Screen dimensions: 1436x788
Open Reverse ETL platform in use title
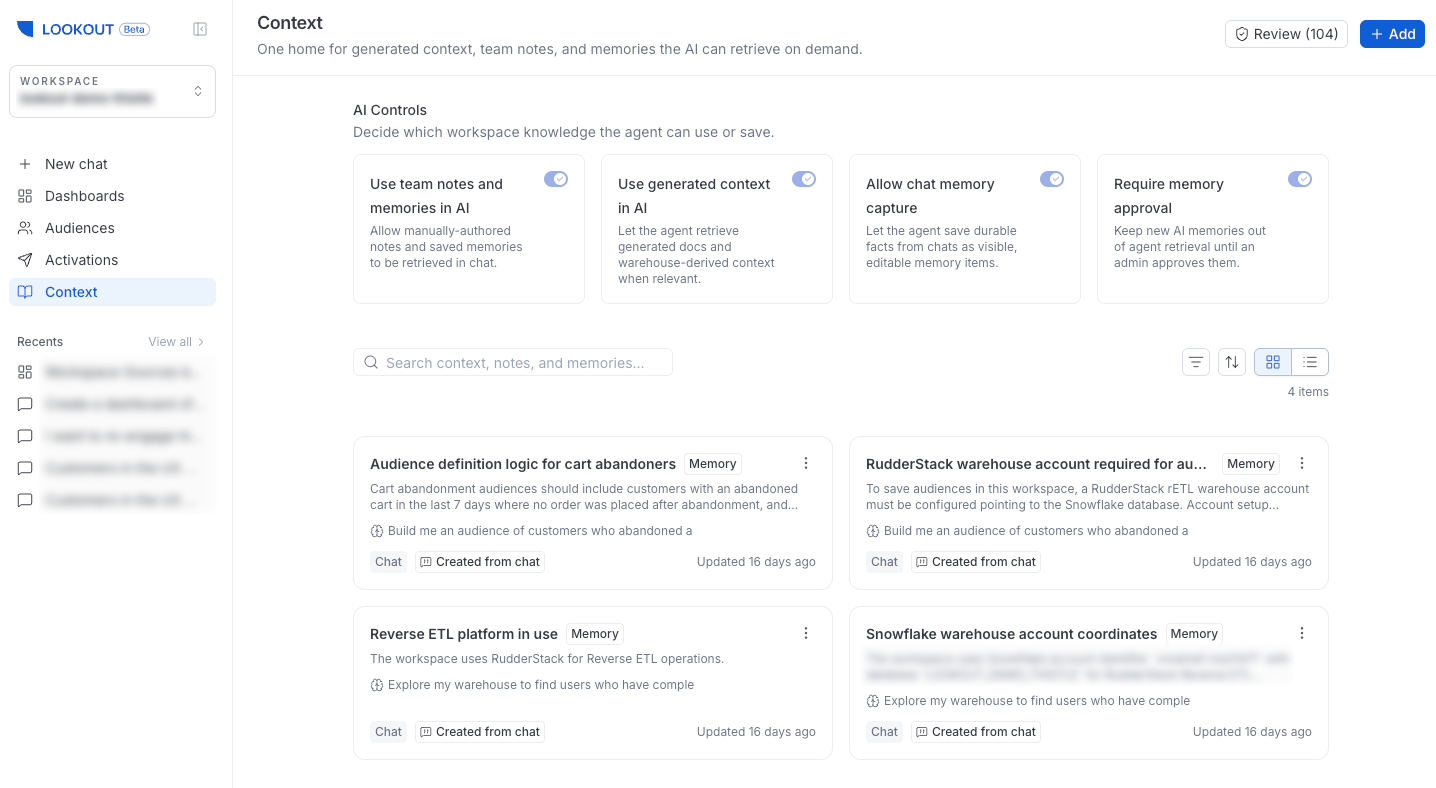(x=464, y=634)
